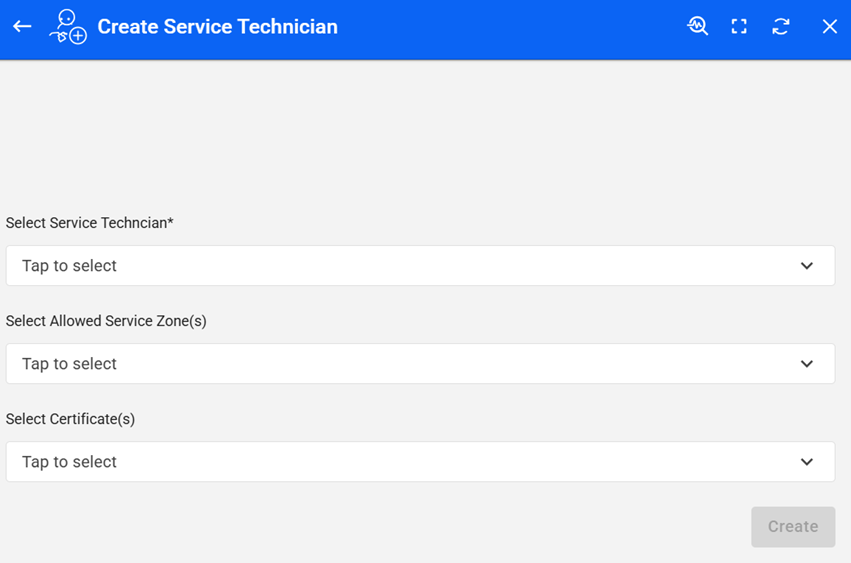
Task: Open the magnifier diagnostics icon
Action: click(x=698, y=27)
